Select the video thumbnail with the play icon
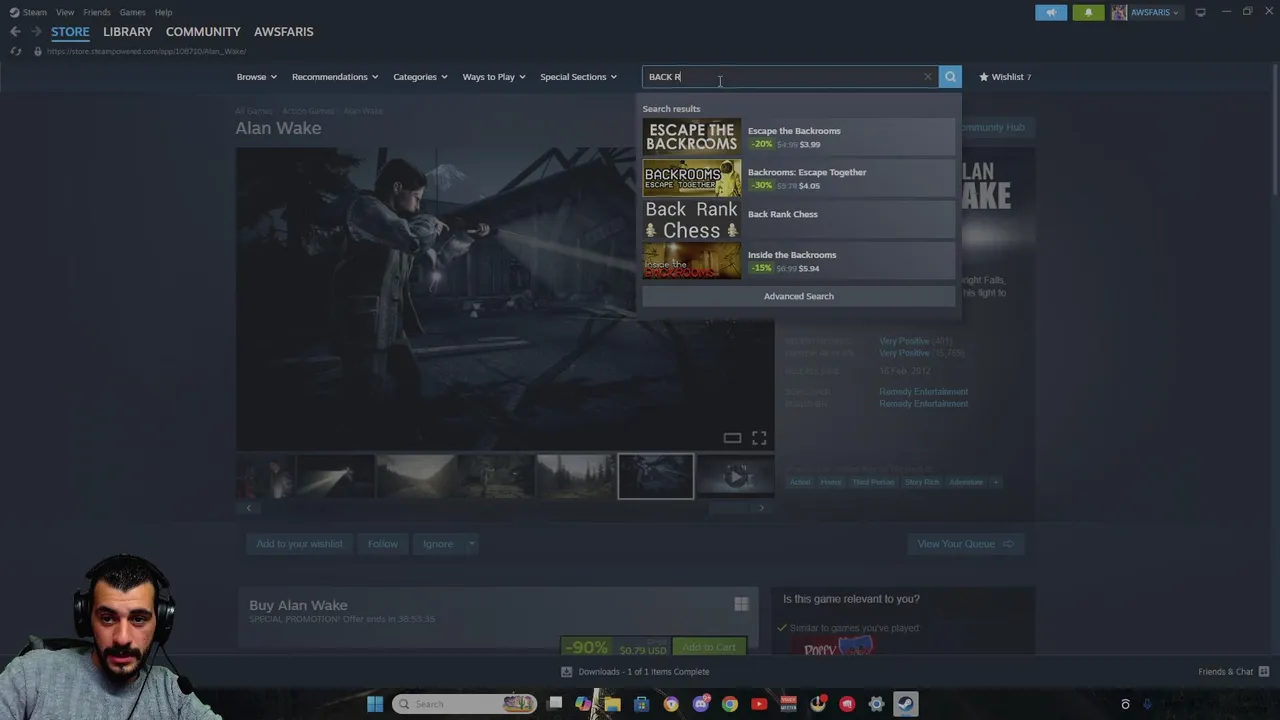This screenshot has height=720, width=1280. pos(736,476)
